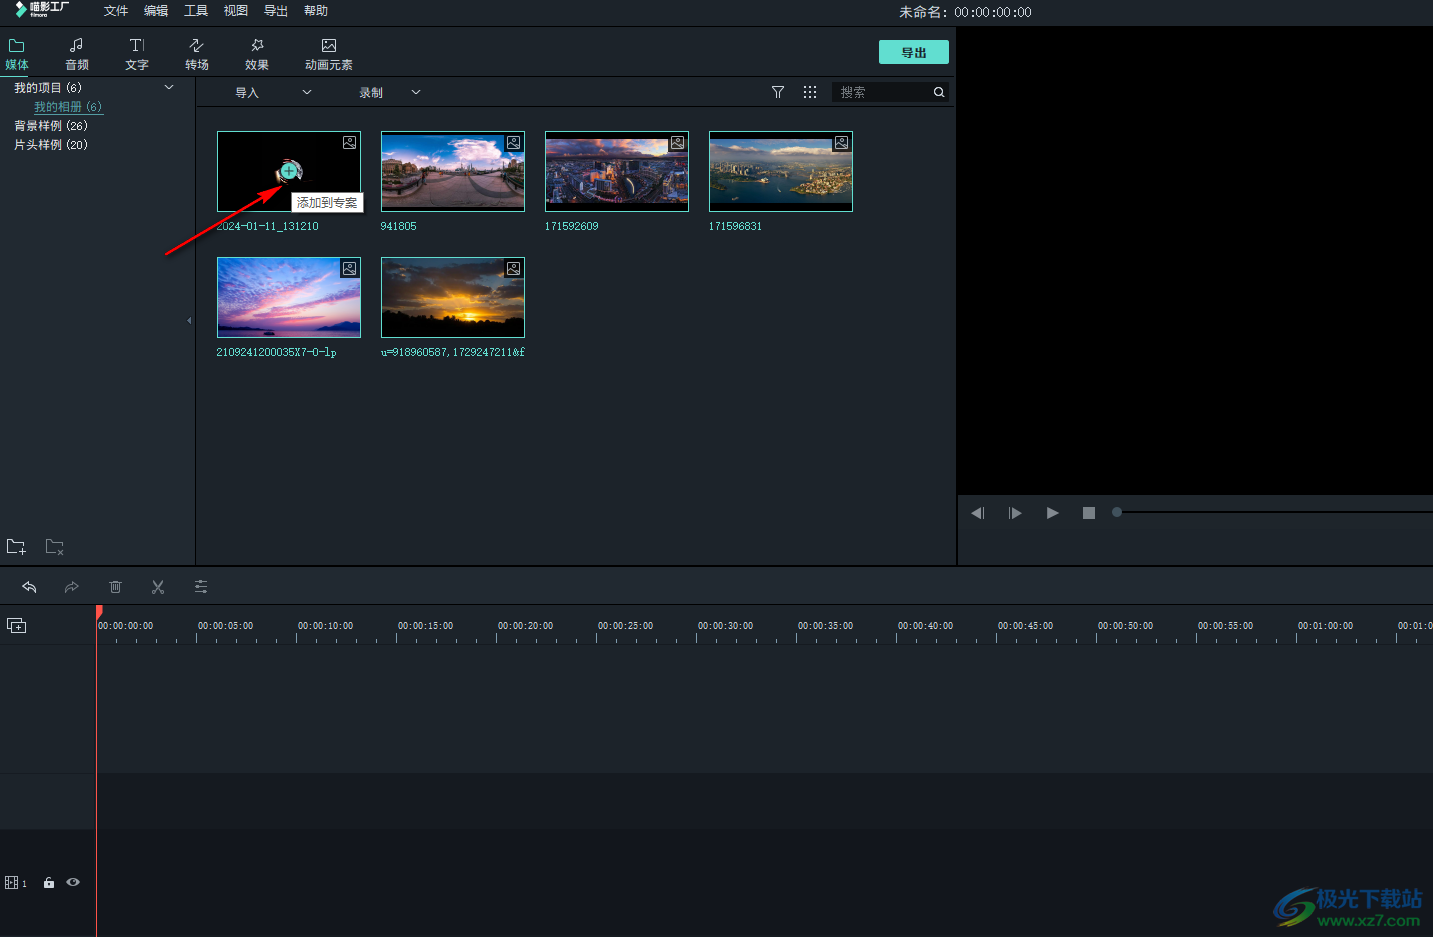Click the next frame playback button

(x=1015, y=513)
